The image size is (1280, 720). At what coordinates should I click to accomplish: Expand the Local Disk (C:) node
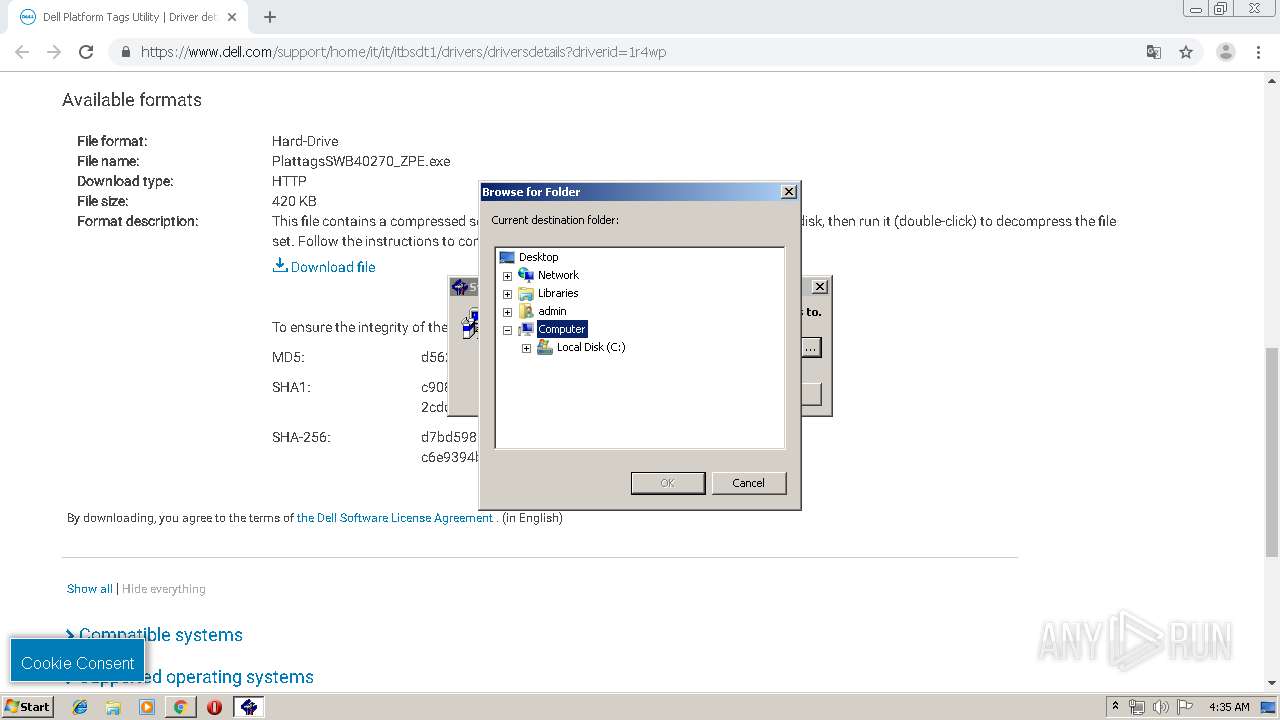(x=526, y=348)
